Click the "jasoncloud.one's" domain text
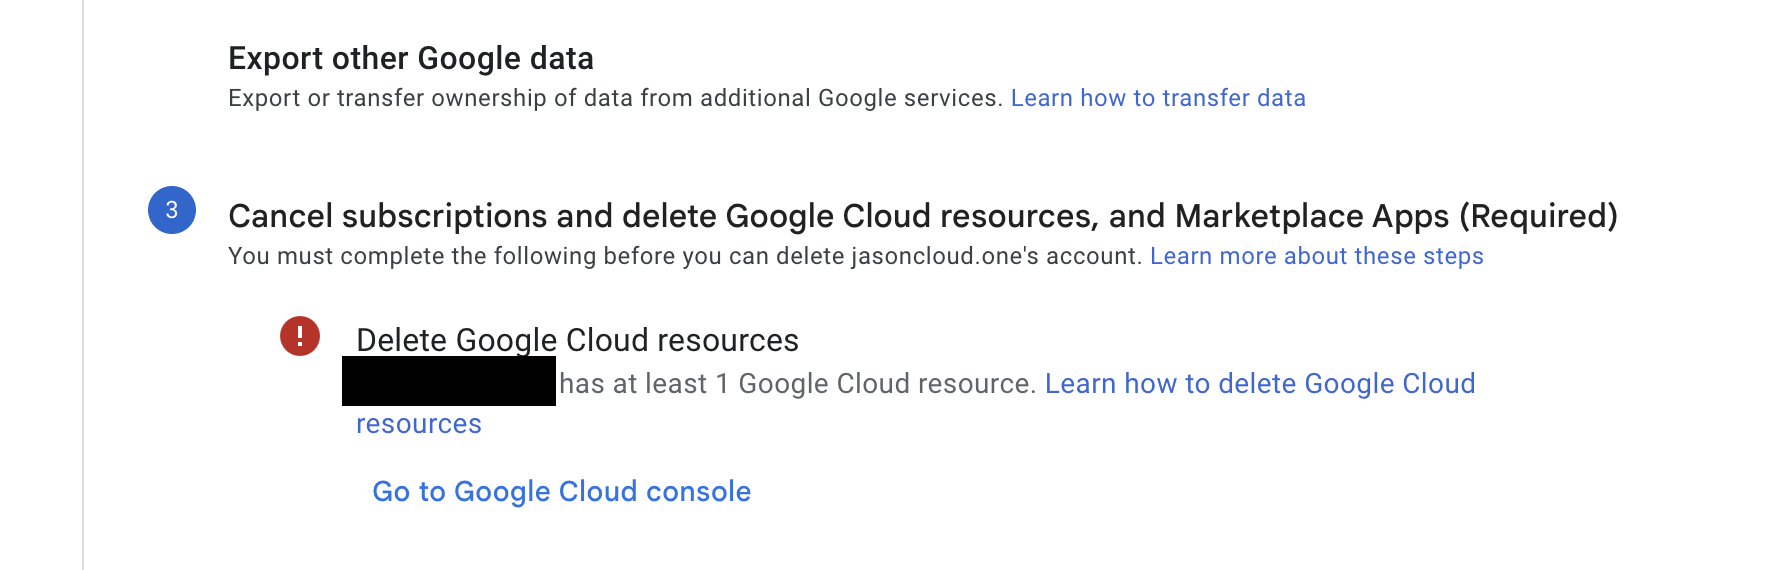 click(944, 256)
